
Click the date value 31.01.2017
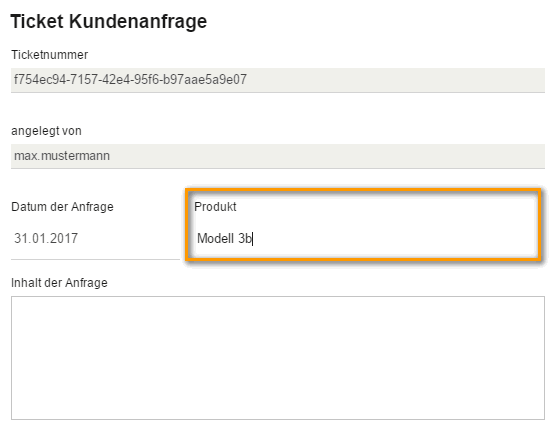click(46, 238)
